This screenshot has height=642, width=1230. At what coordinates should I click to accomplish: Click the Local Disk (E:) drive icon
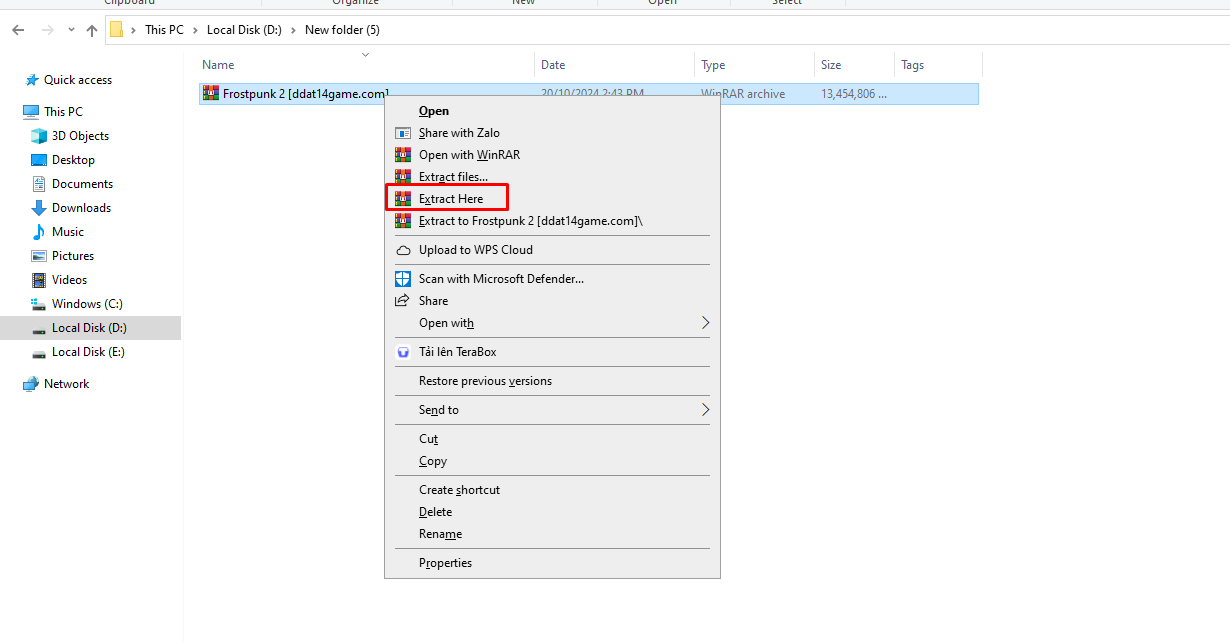(39, 353)
